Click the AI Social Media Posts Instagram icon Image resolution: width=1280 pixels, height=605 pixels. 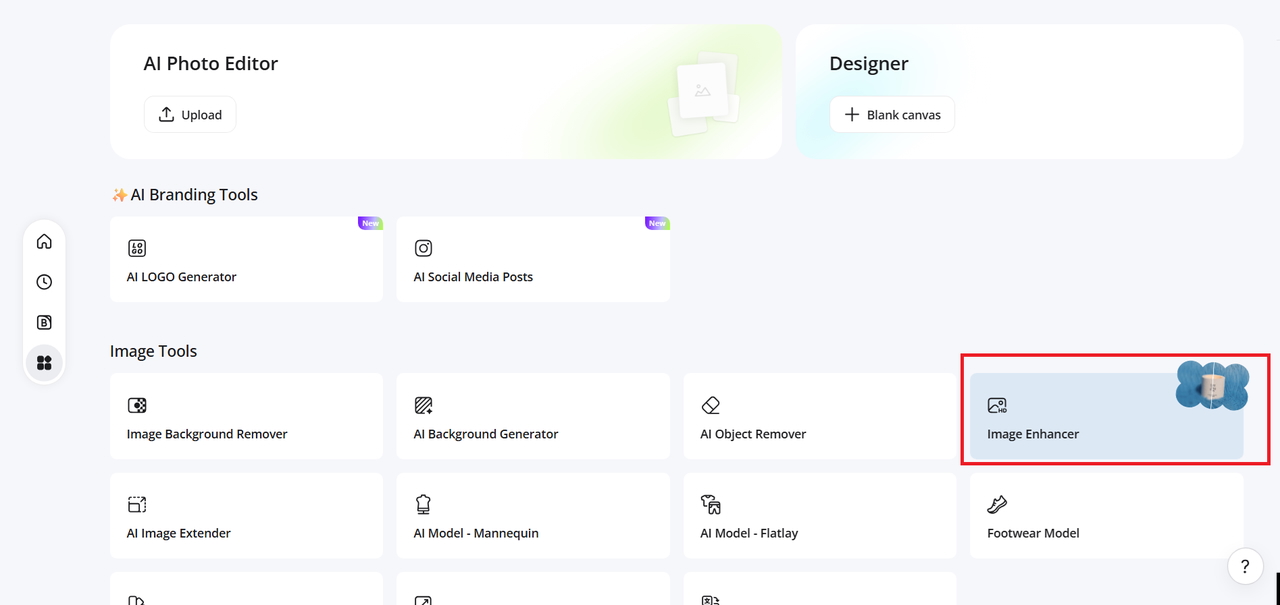[x=423, y=248]
